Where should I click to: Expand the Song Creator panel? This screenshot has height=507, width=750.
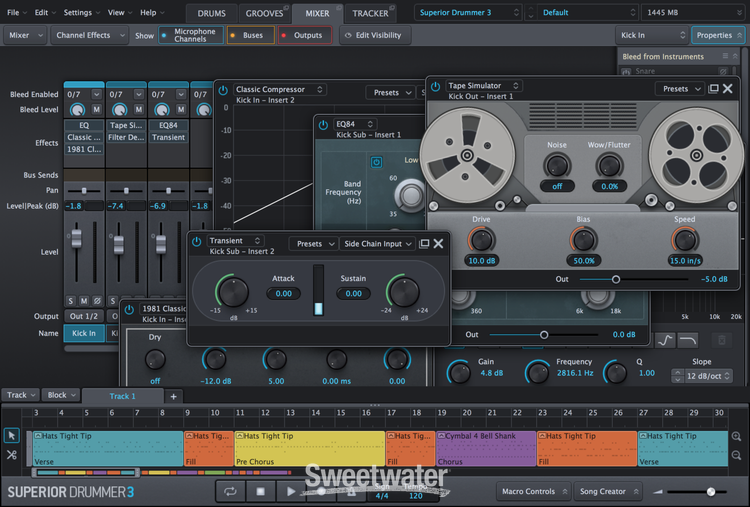pos(608,492)
